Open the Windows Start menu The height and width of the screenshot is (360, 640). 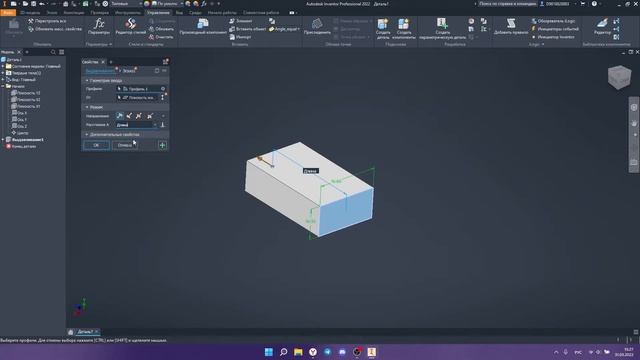pos(269,352)
